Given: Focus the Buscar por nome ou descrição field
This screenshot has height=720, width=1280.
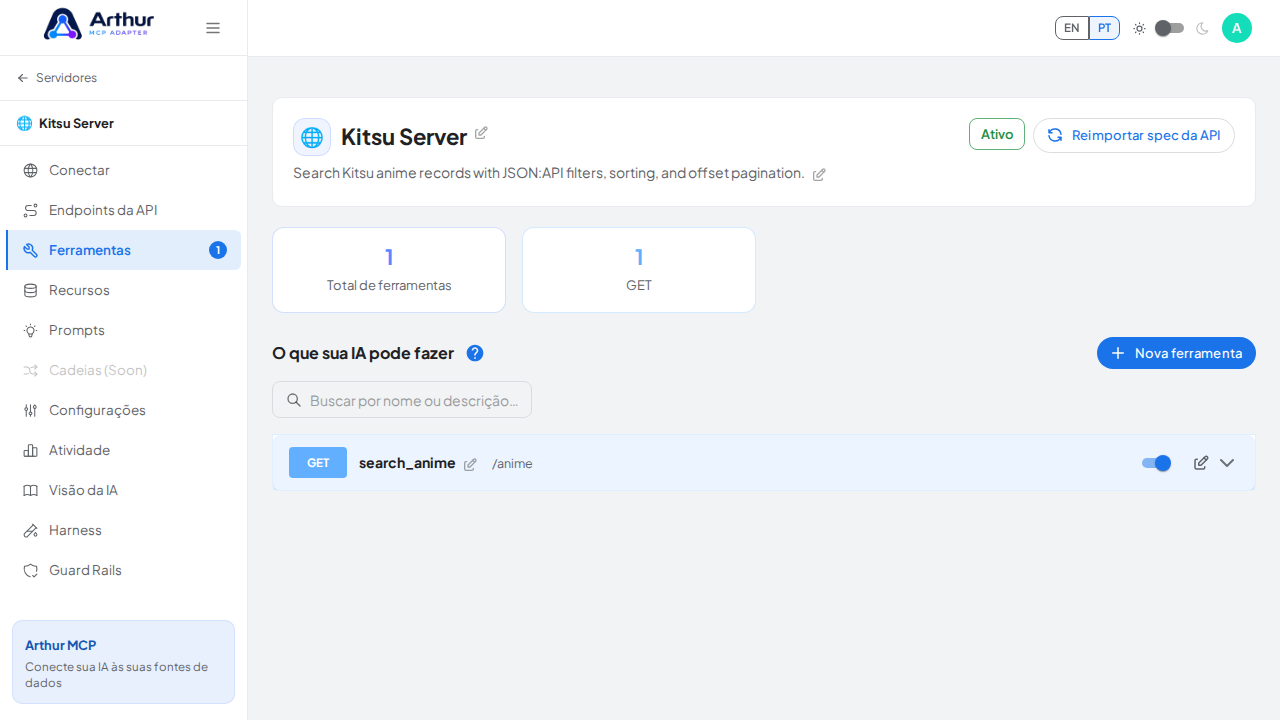Looking at the screenshot, I should point(402,400).
